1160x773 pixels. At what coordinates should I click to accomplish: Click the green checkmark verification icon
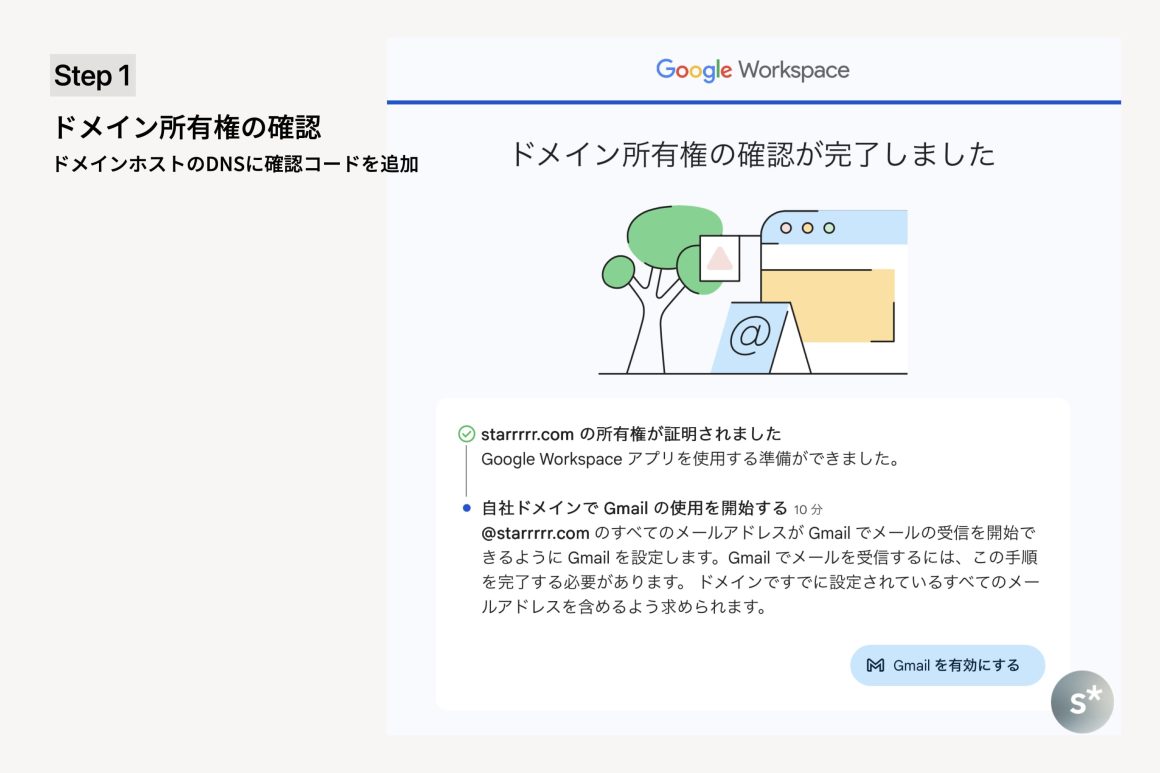466,434
